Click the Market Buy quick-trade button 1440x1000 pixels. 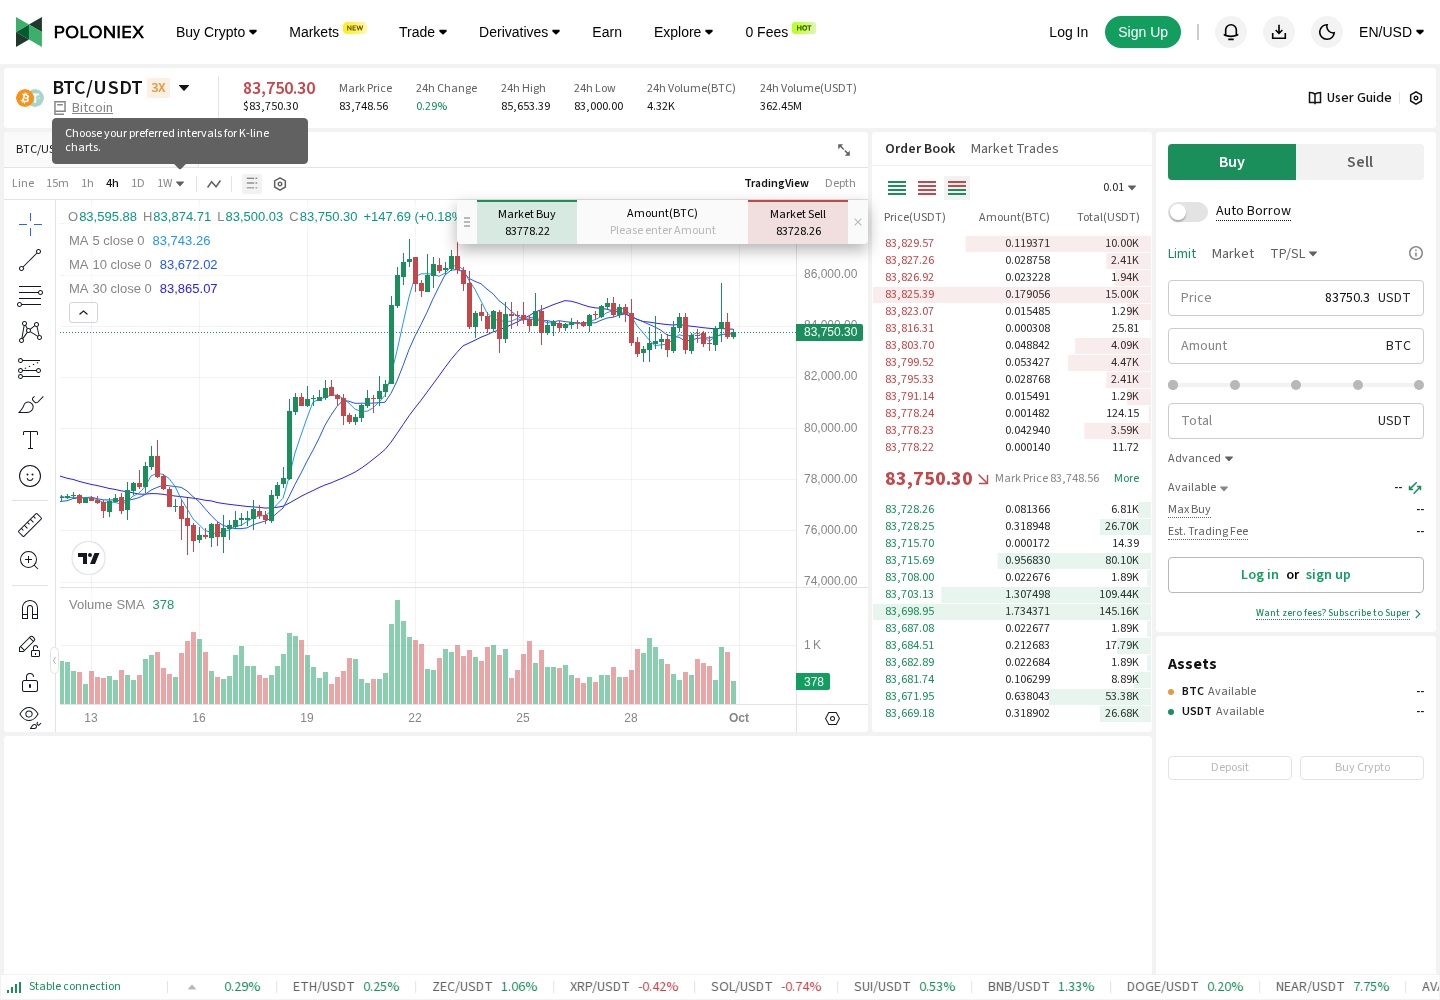[527, 222]
